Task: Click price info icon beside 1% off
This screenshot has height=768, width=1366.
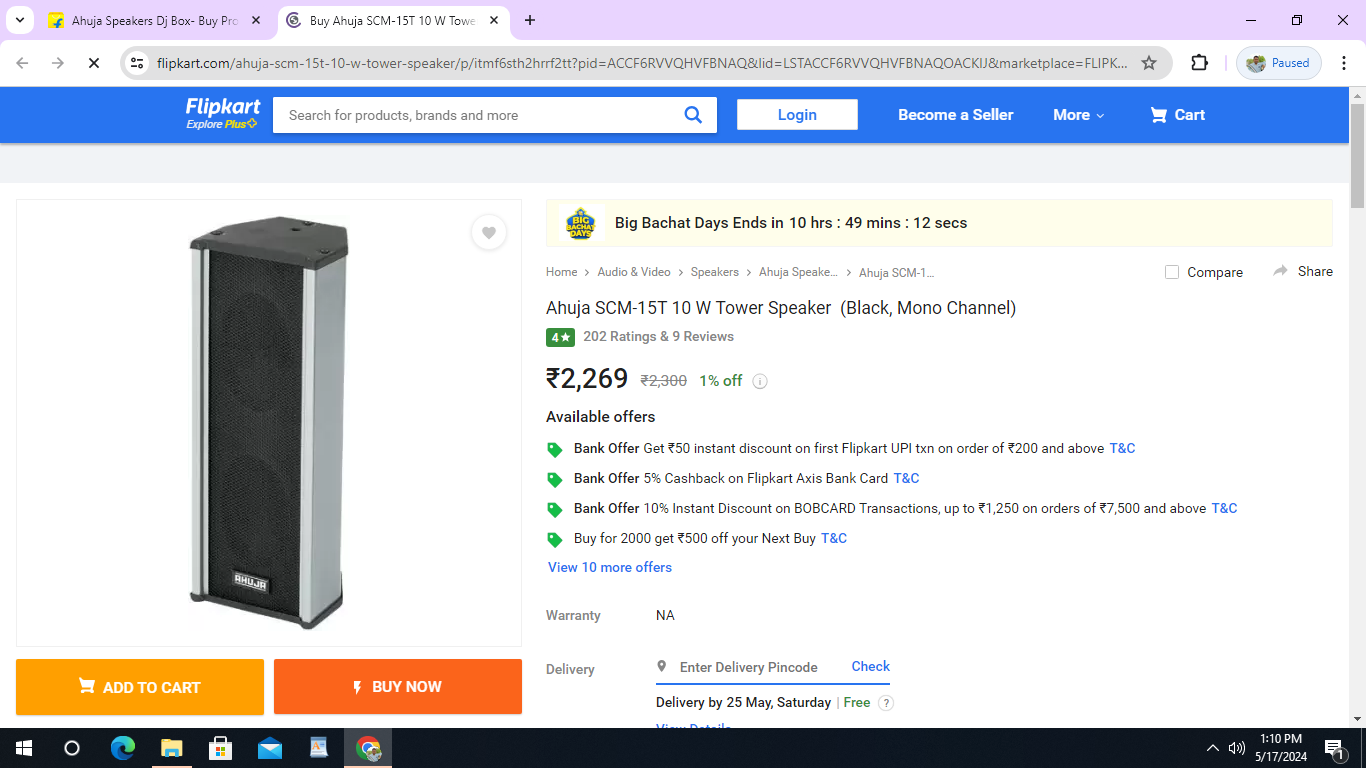Action: (760, 381)
